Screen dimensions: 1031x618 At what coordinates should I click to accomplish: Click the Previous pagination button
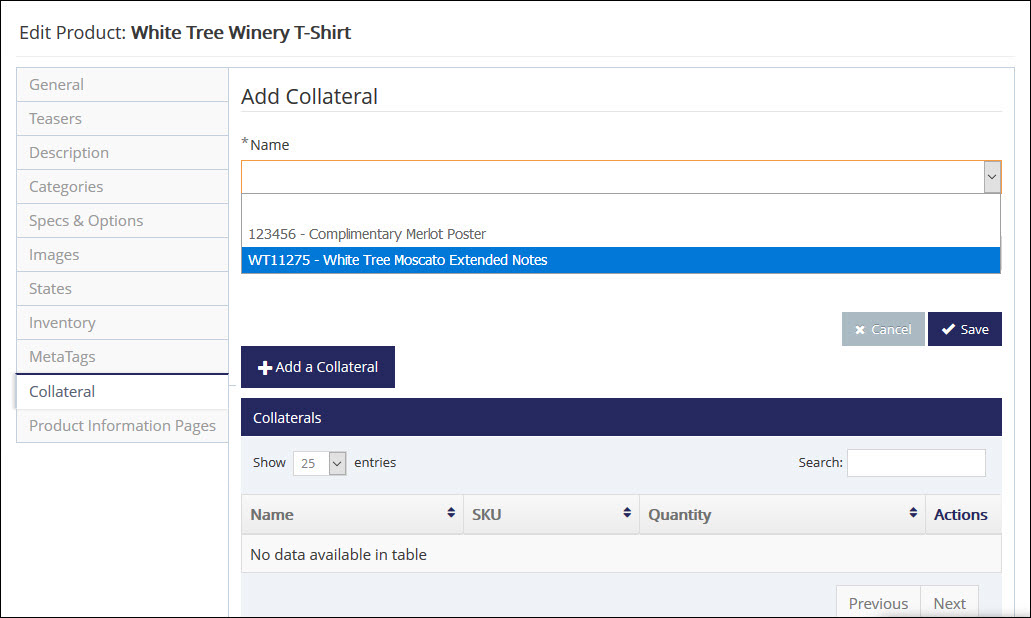(877, 602)
